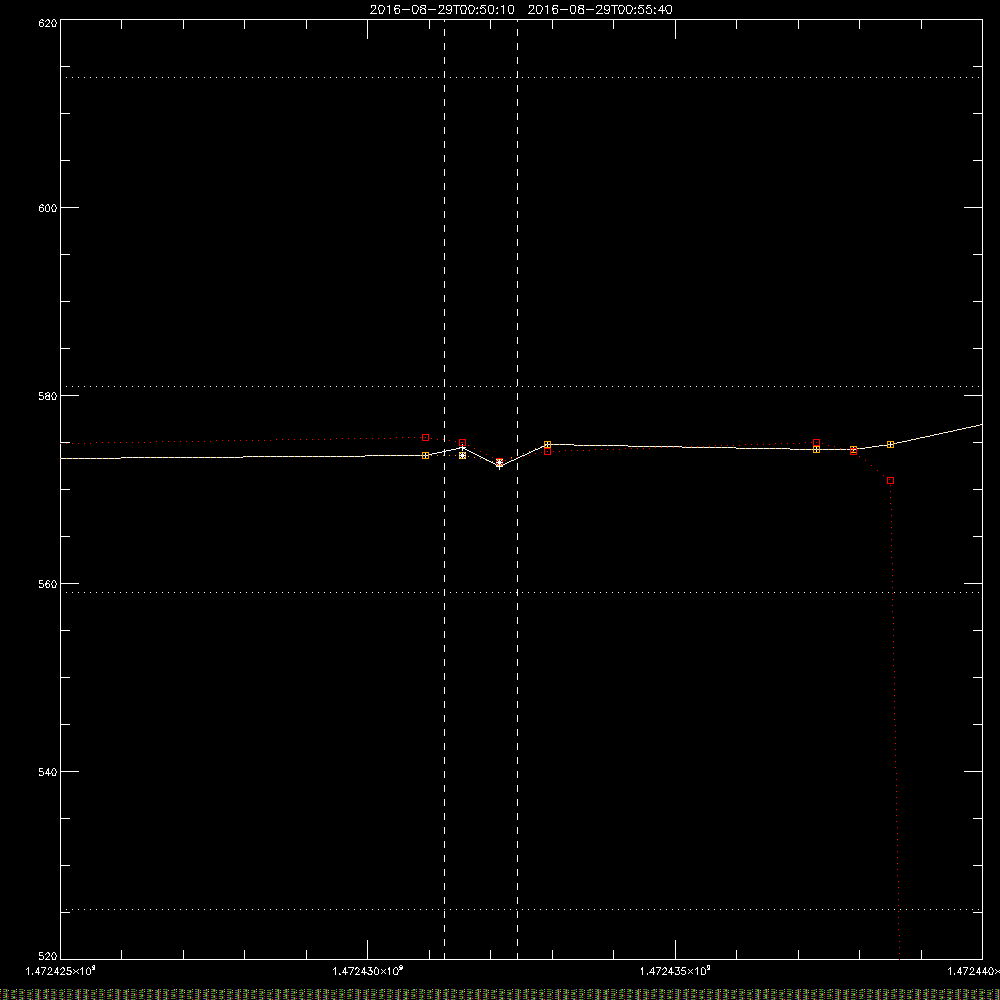Pick the left vertical dashed time marker line
Viewport: 1000px width, 1000px height.
pos(445,489)
